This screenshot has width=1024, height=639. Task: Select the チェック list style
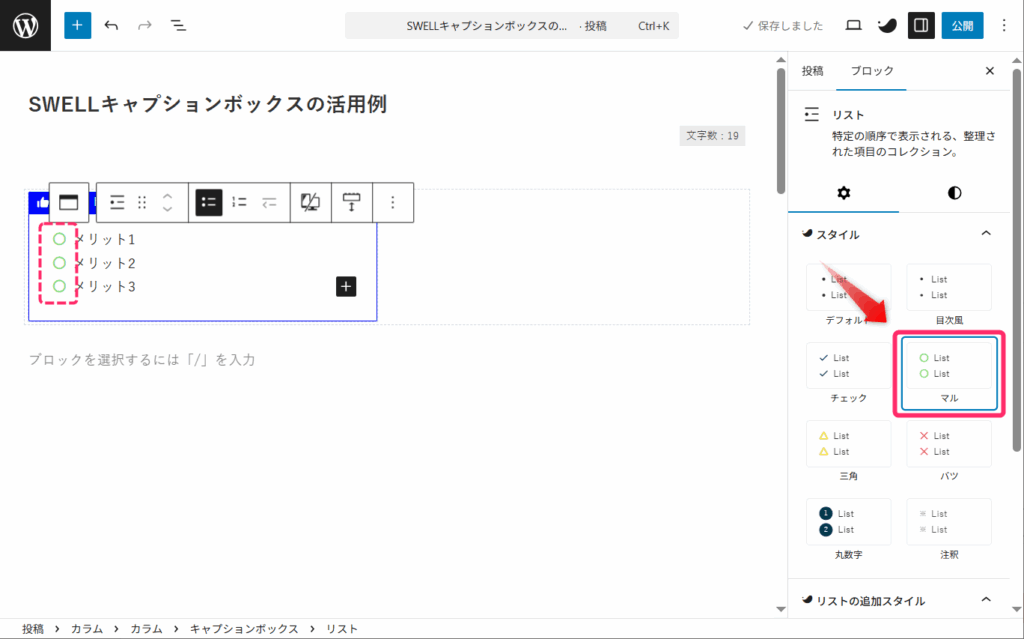coord(848,373)
